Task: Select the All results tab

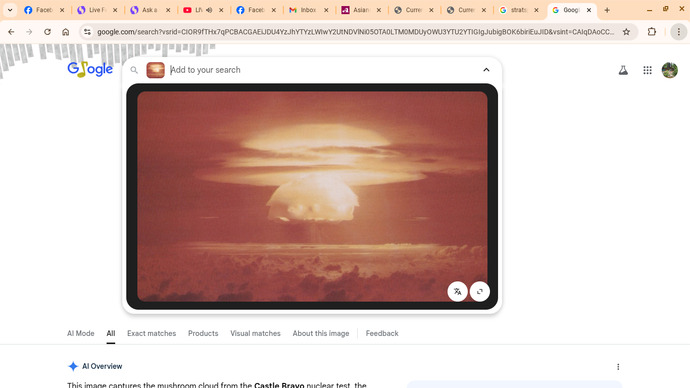Action: click(x=110, y=333)
